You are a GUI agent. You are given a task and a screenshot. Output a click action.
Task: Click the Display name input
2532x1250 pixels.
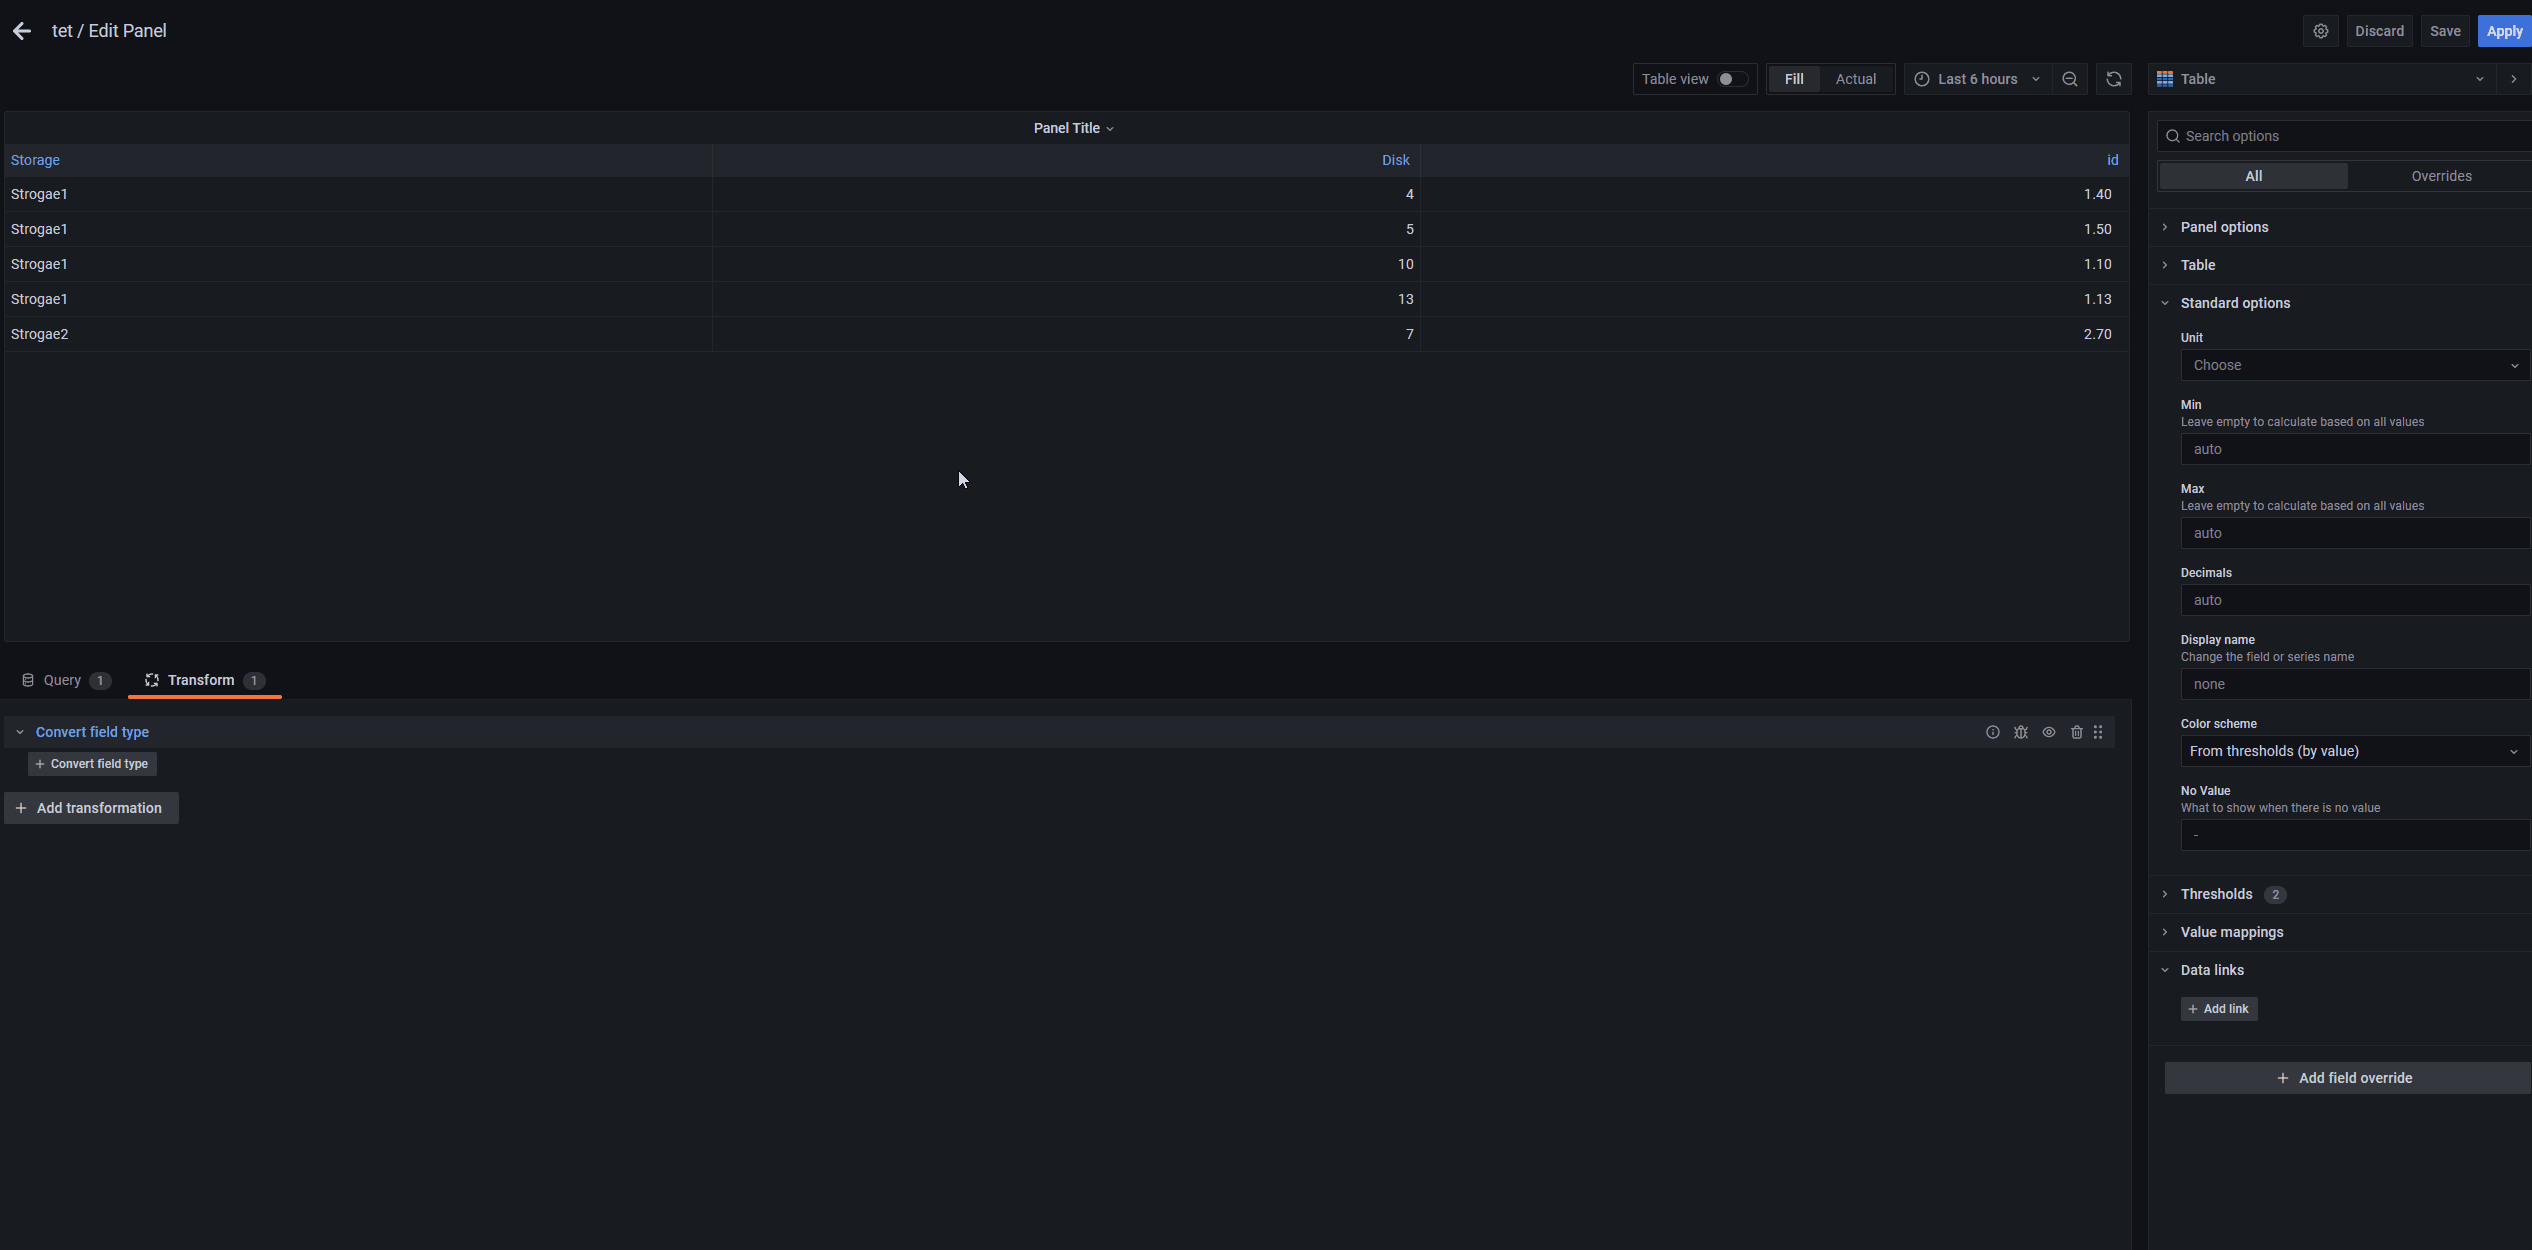(2354, 684)
